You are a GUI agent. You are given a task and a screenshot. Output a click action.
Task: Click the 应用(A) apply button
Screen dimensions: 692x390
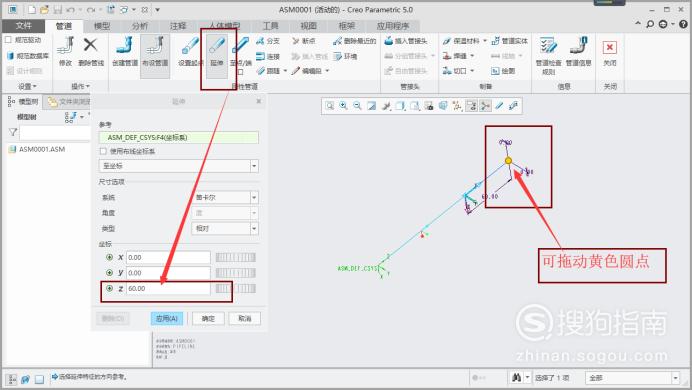click(167, 319)
